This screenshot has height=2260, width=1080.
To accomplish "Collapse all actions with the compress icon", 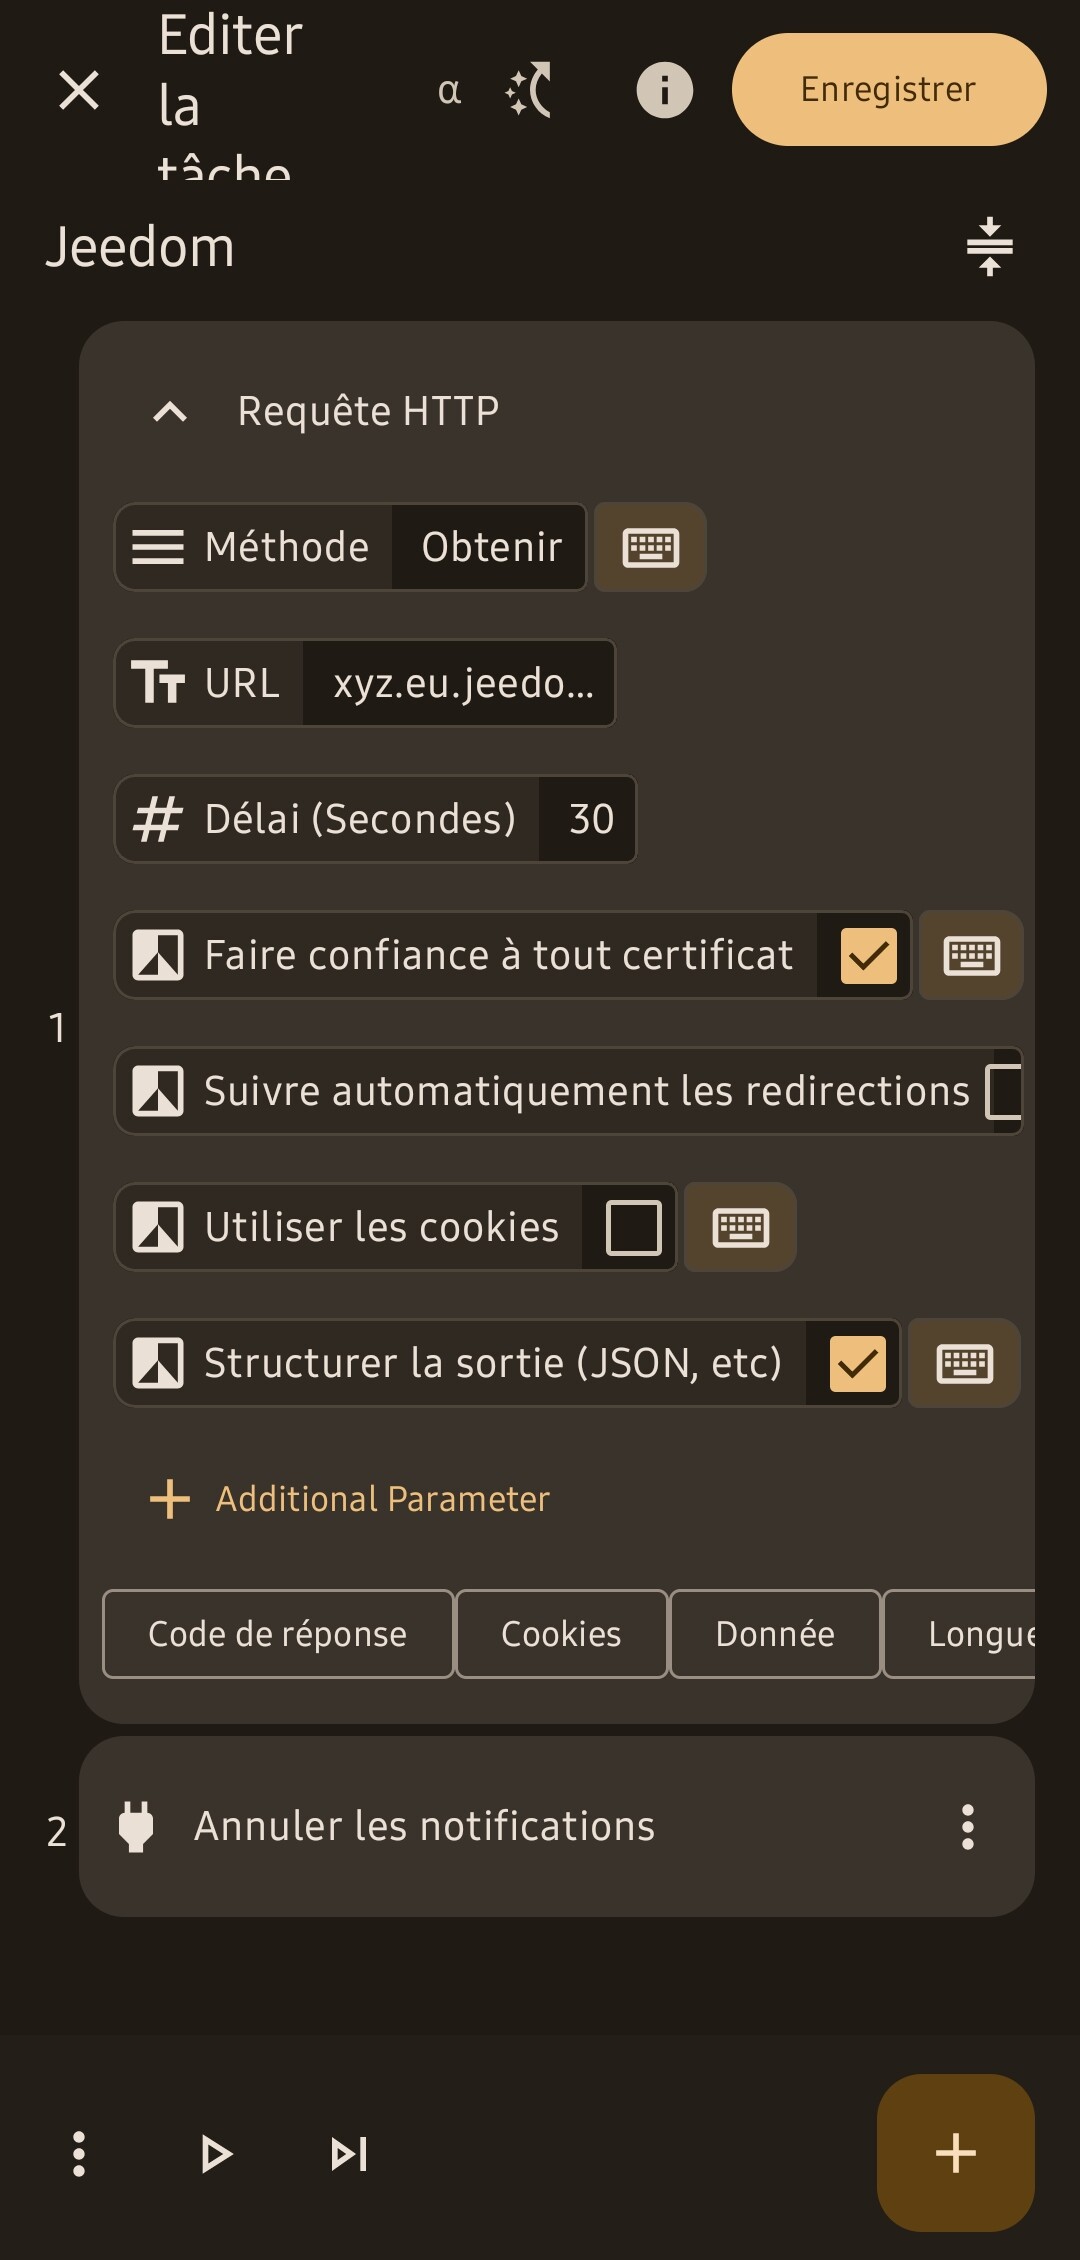I will [x=989, y=246].
